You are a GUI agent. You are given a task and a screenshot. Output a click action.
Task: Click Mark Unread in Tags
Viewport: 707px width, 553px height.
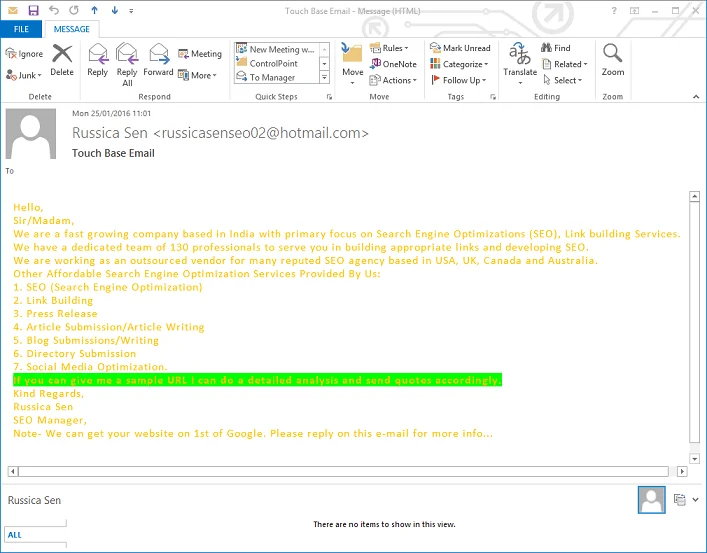(x=460, y=48)
